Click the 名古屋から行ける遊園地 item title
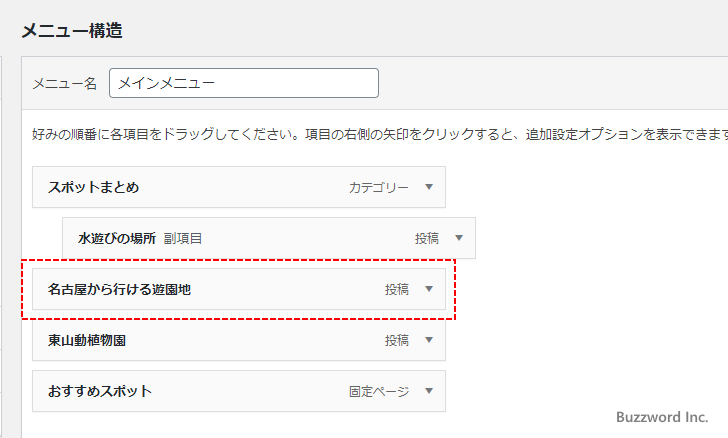The height and width of the screenshot is (438, 728). tap(119, 289)
